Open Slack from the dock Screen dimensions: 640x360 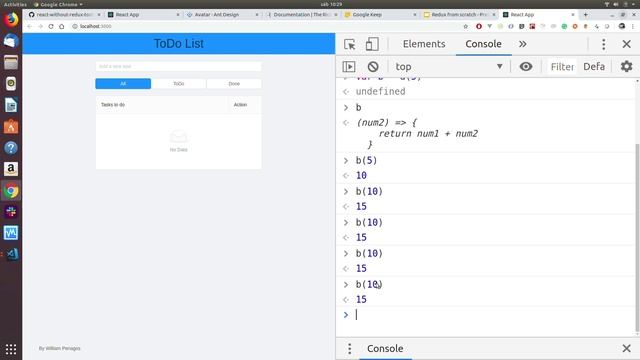coord(11,212)
